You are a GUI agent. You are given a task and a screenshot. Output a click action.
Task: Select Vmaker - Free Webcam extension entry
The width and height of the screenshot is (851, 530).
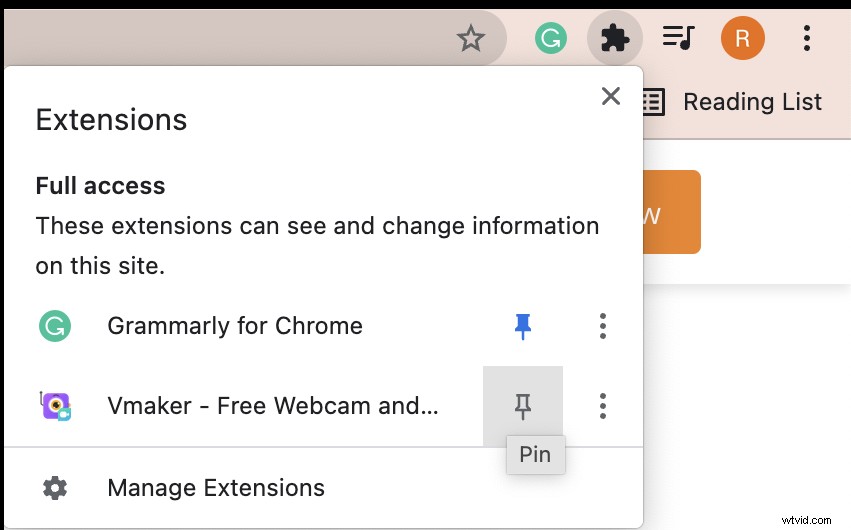[x=272, y=406]
